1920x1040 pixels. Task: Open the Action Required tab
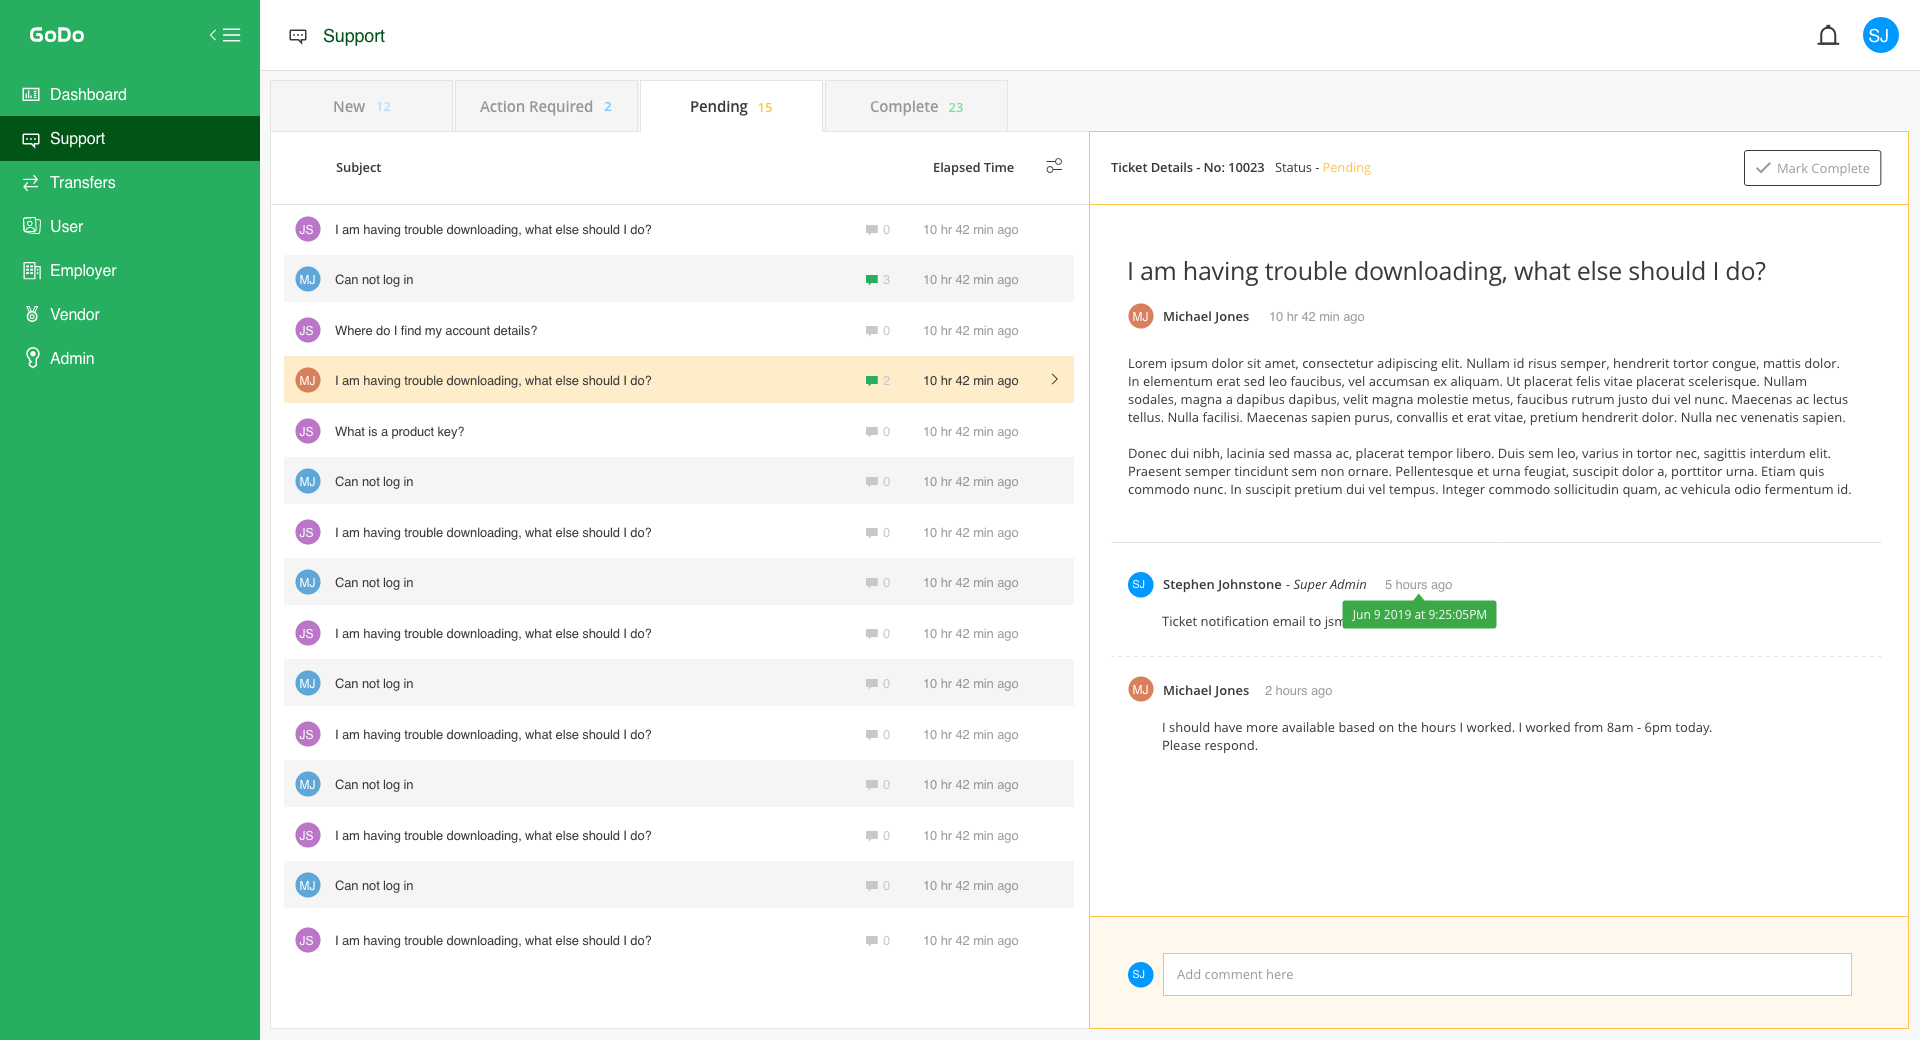[545, 107]
